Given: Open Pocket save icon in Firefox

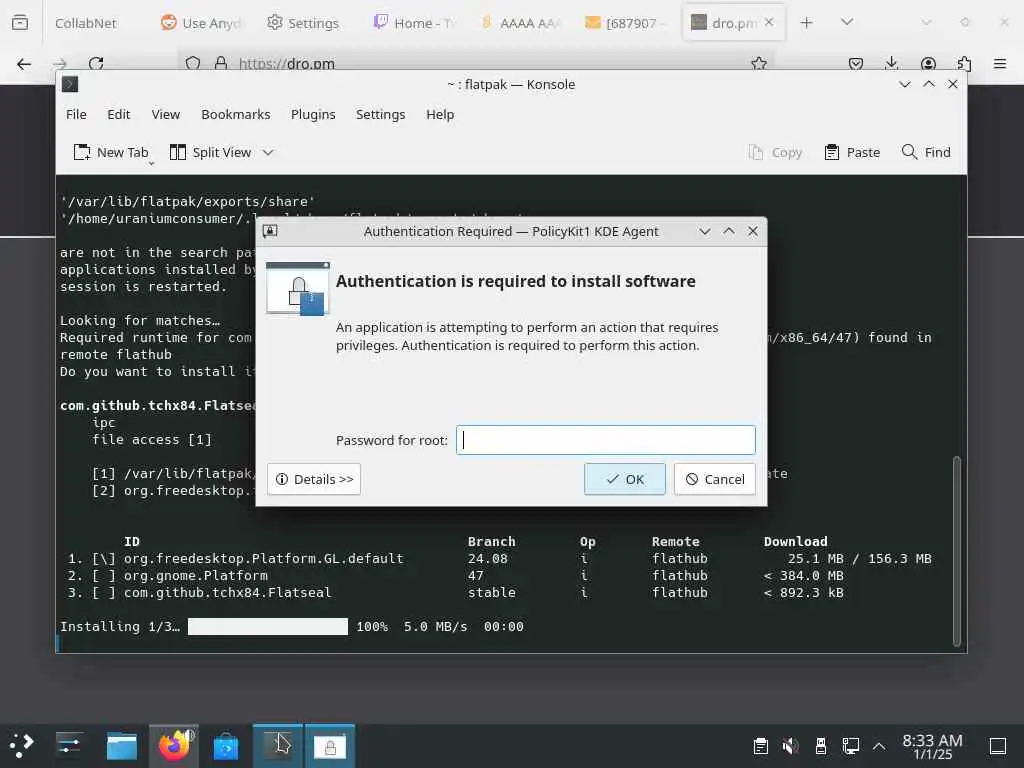Looking at the screenshot, I should (x=856, y=64).
